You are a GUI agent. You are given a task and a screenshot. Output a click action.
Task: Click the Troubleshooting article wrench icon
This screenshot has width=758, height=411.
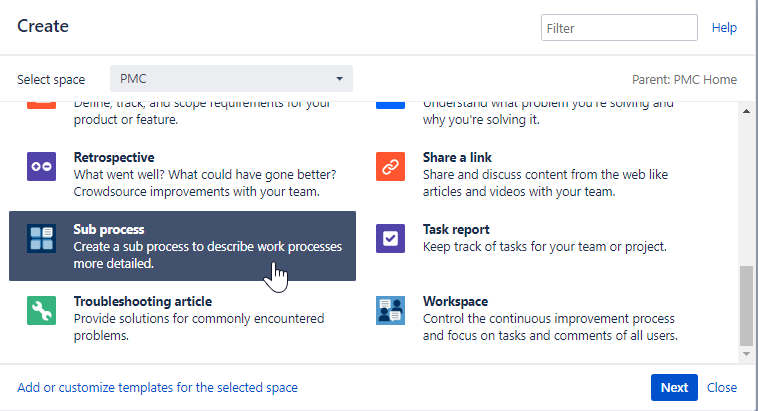(x=42, y=310)
